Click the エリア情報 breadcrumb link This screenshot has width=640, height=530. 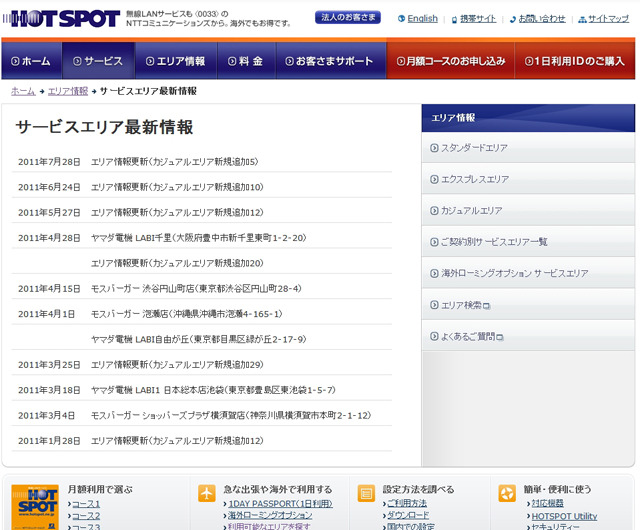(68, 91)
